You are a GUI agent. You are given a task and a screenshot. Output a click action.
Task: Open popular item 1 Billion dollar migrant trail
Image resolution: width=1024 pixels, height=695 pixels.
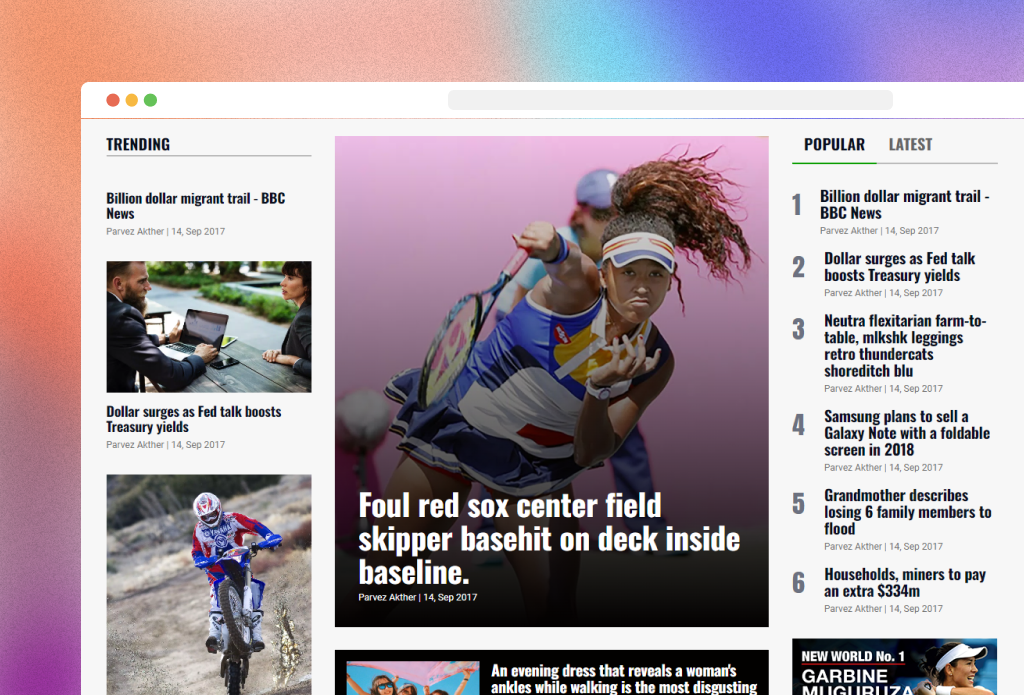[x=904, y=205]
